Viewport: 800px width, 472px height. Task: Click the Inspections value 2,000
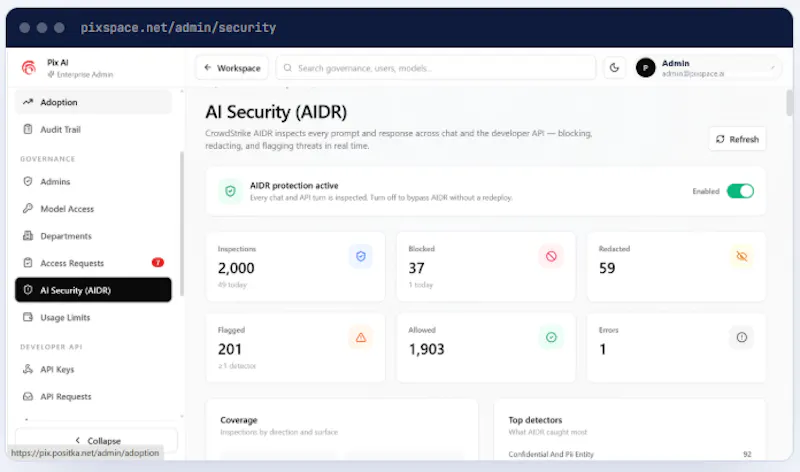point(236,268)
